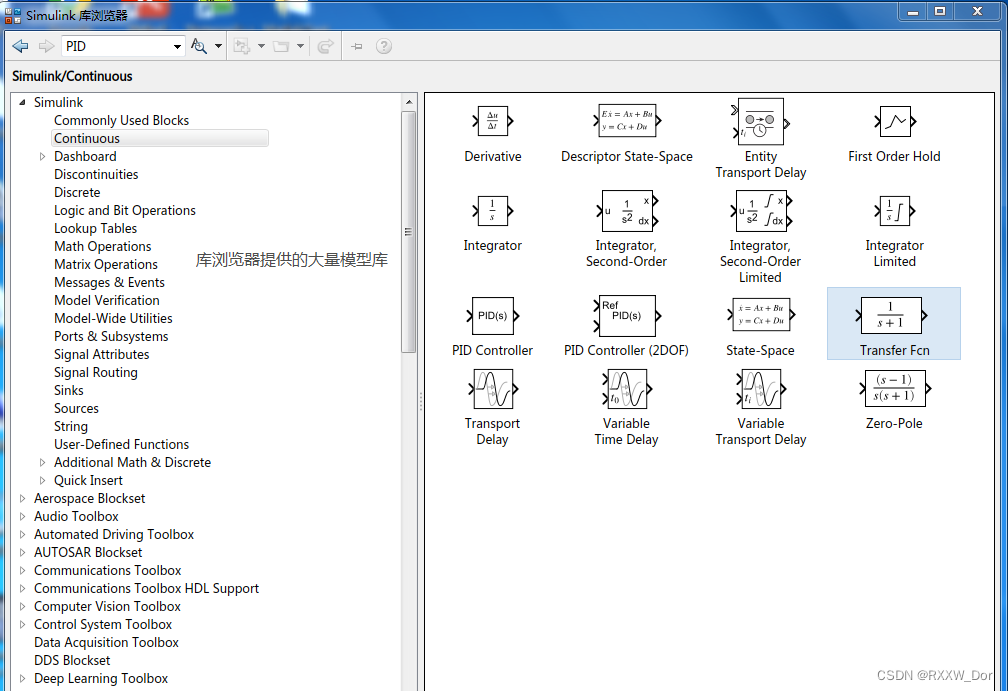Open search options dropdown arrow

218,46
